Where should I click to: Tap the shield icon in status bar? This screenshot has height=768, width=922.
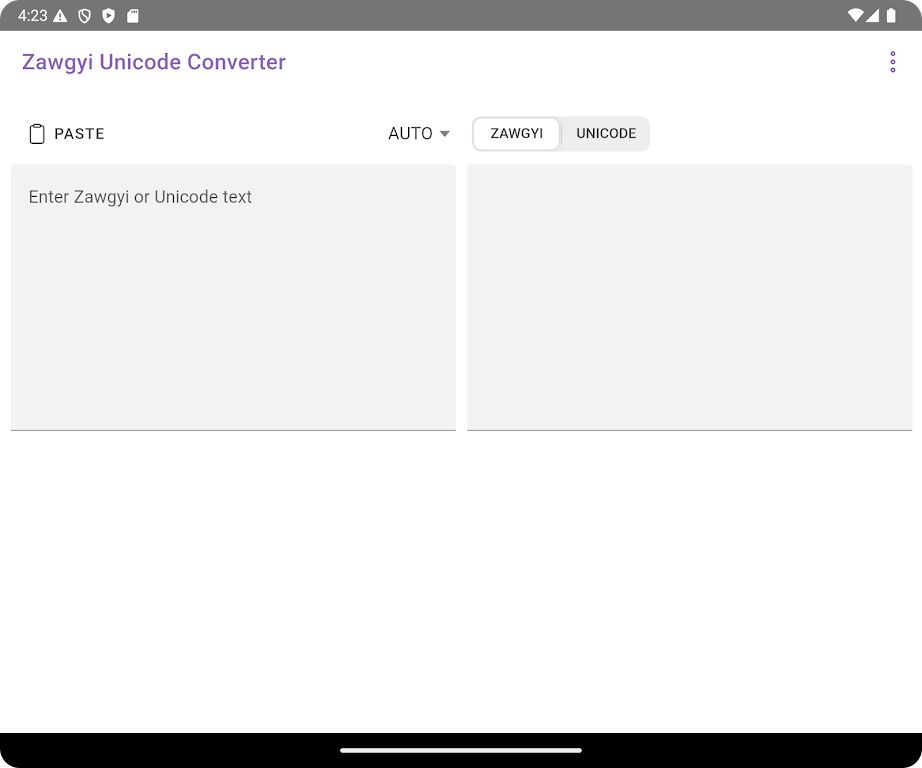(85, 16)
